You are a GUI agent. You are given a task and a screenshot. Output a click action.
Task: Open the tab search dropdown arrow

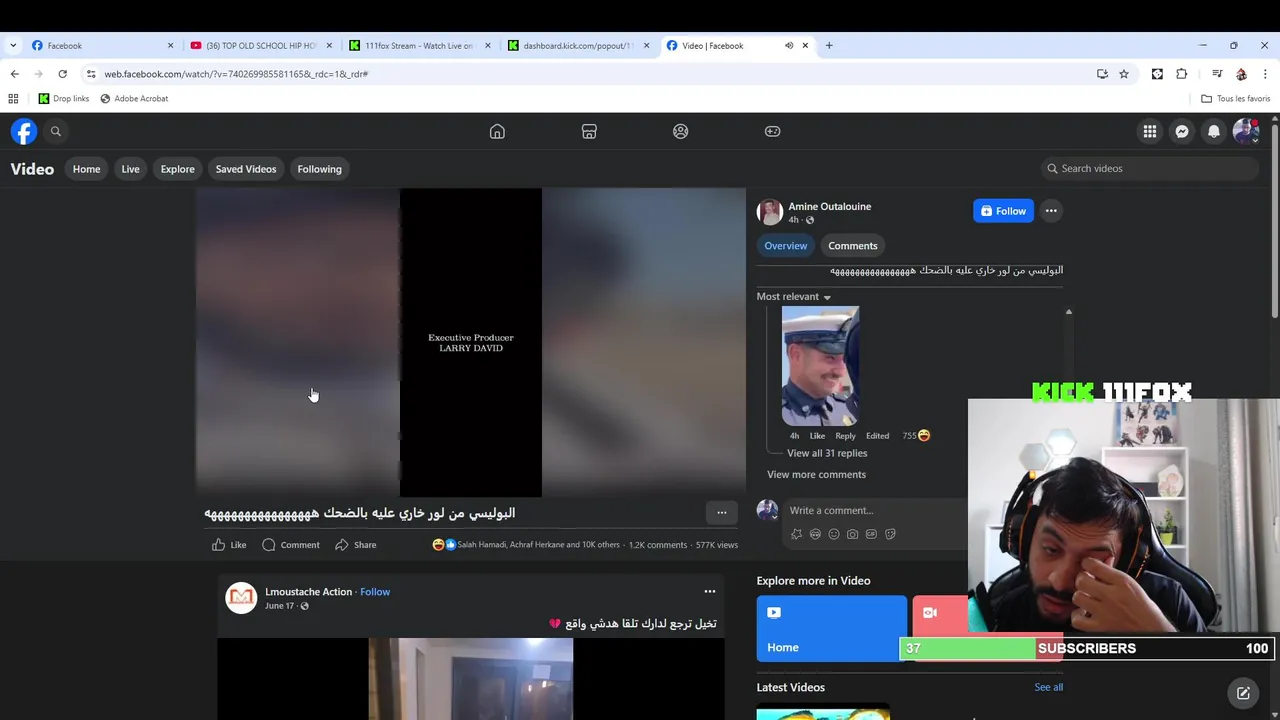point(13,45)
